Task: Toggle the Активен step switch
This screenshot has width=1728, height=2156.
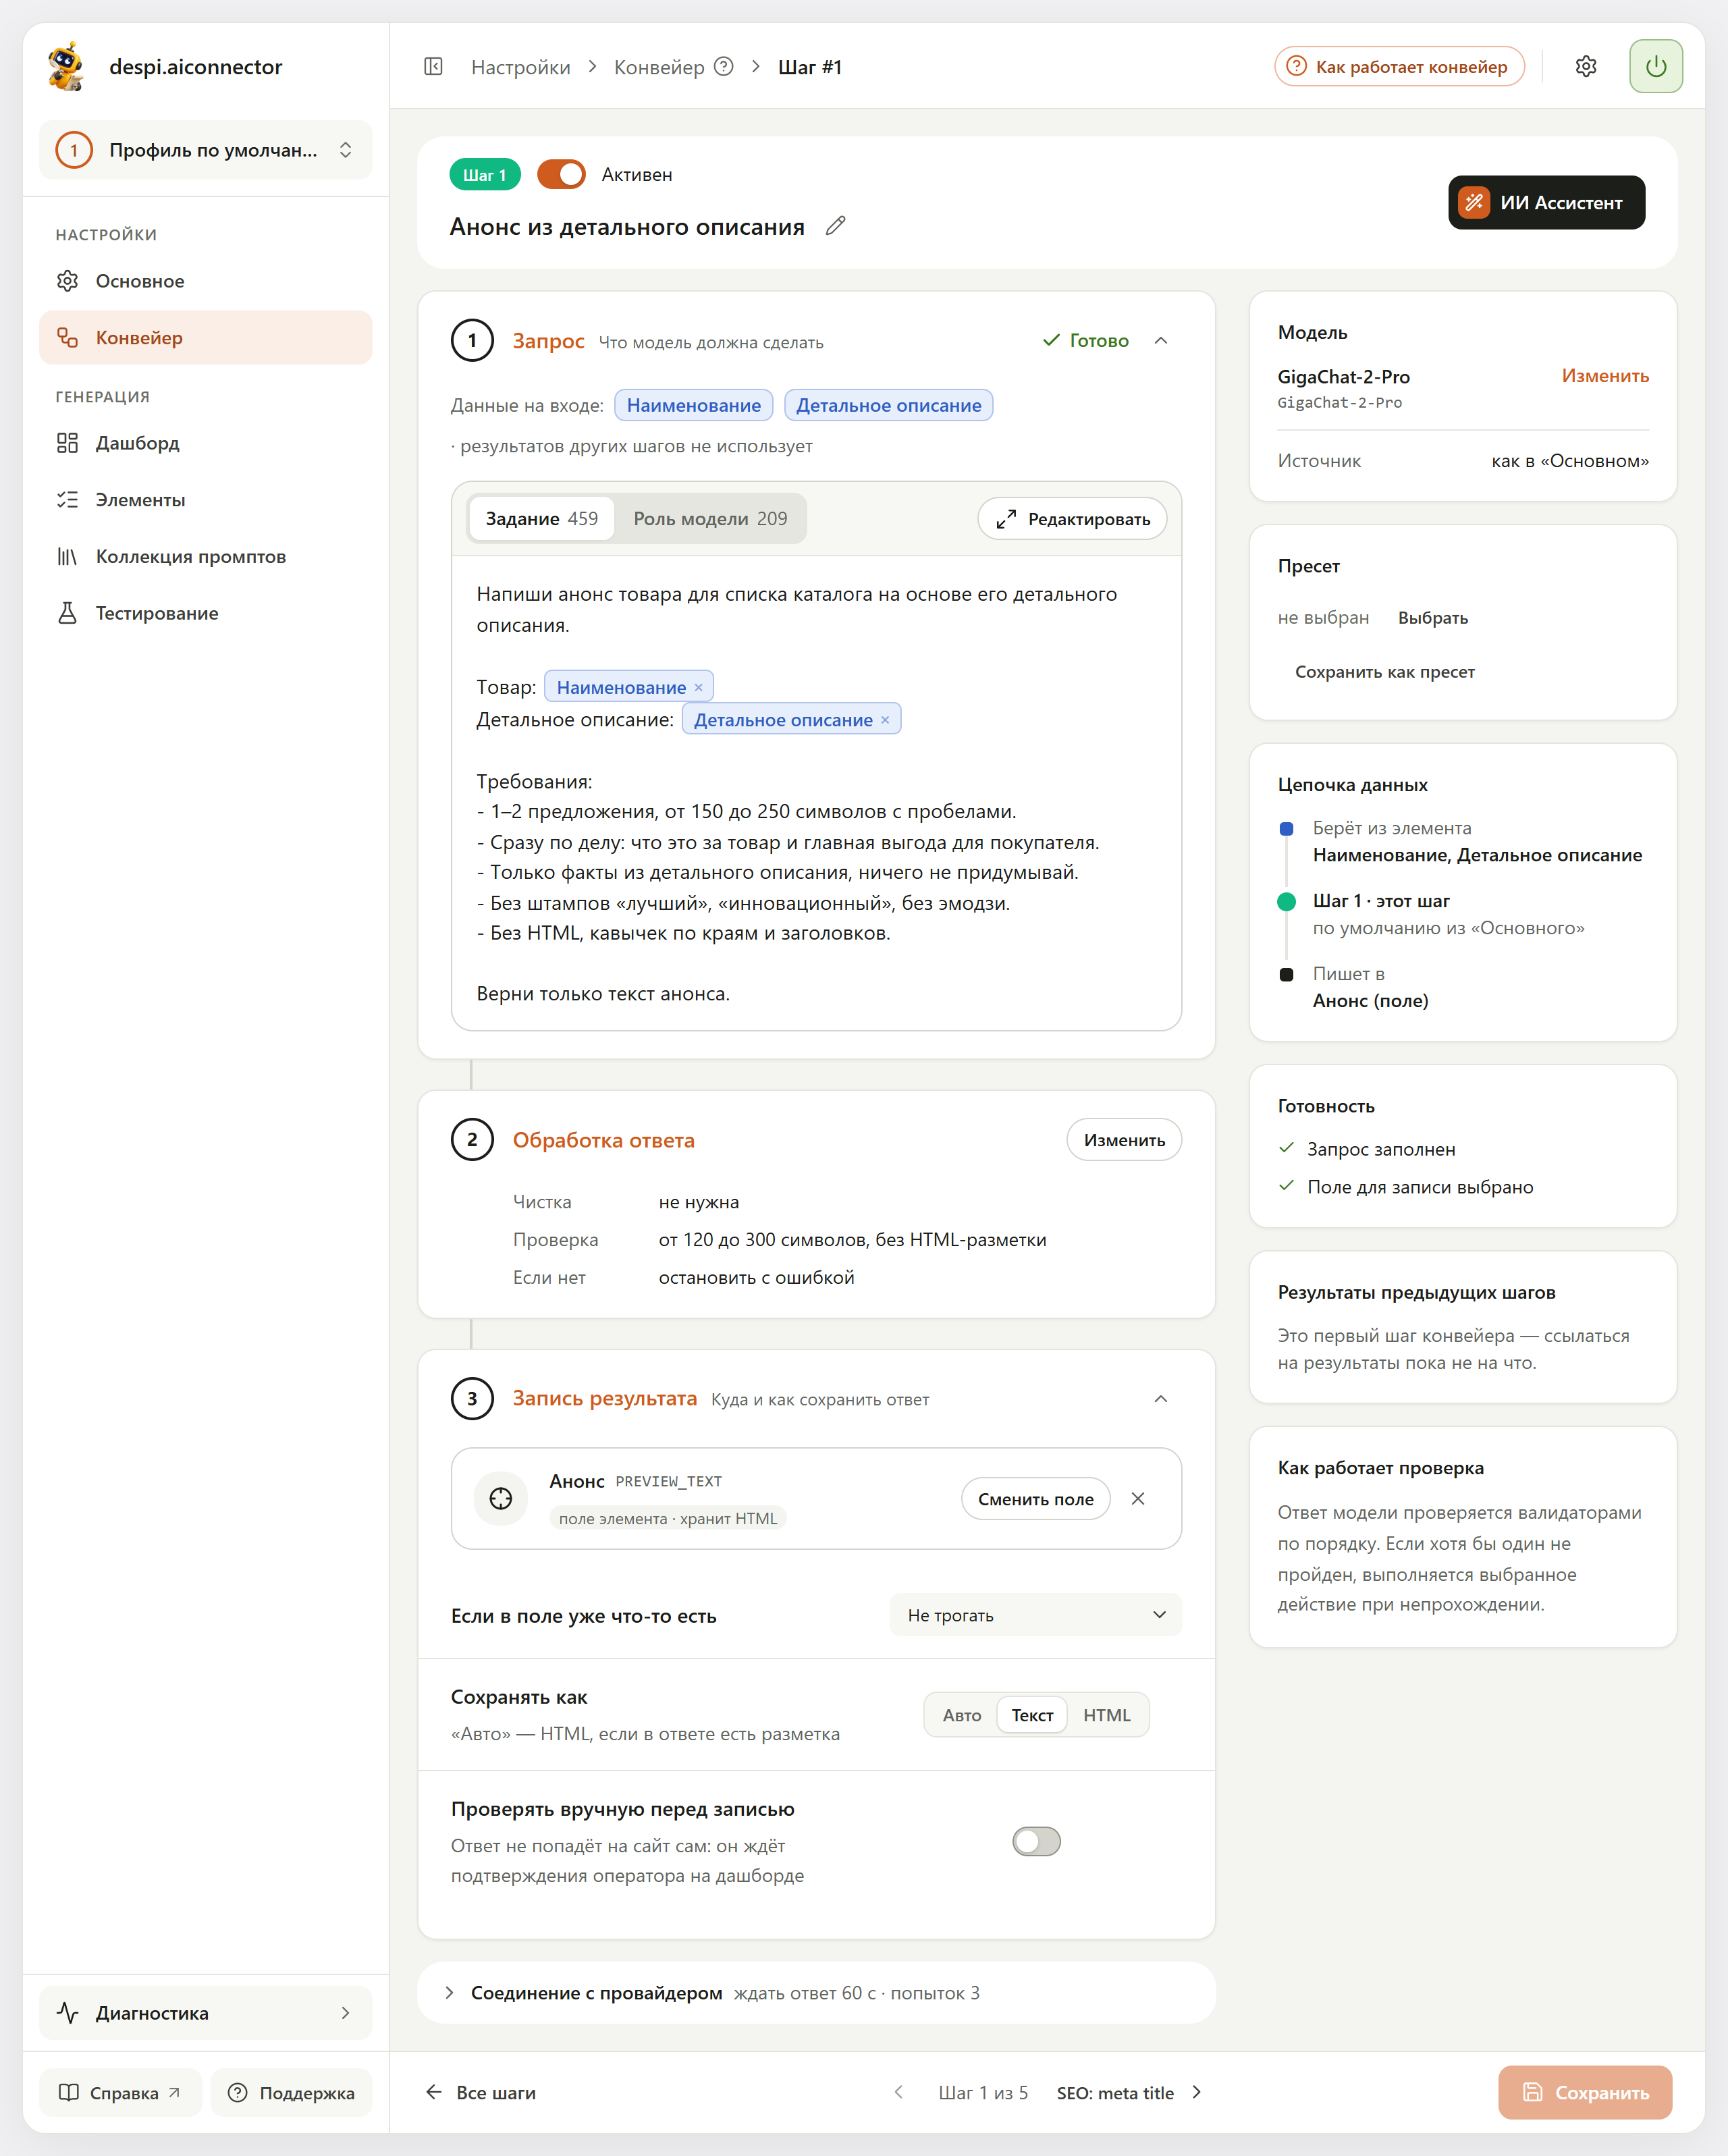Action: point(561,174)
